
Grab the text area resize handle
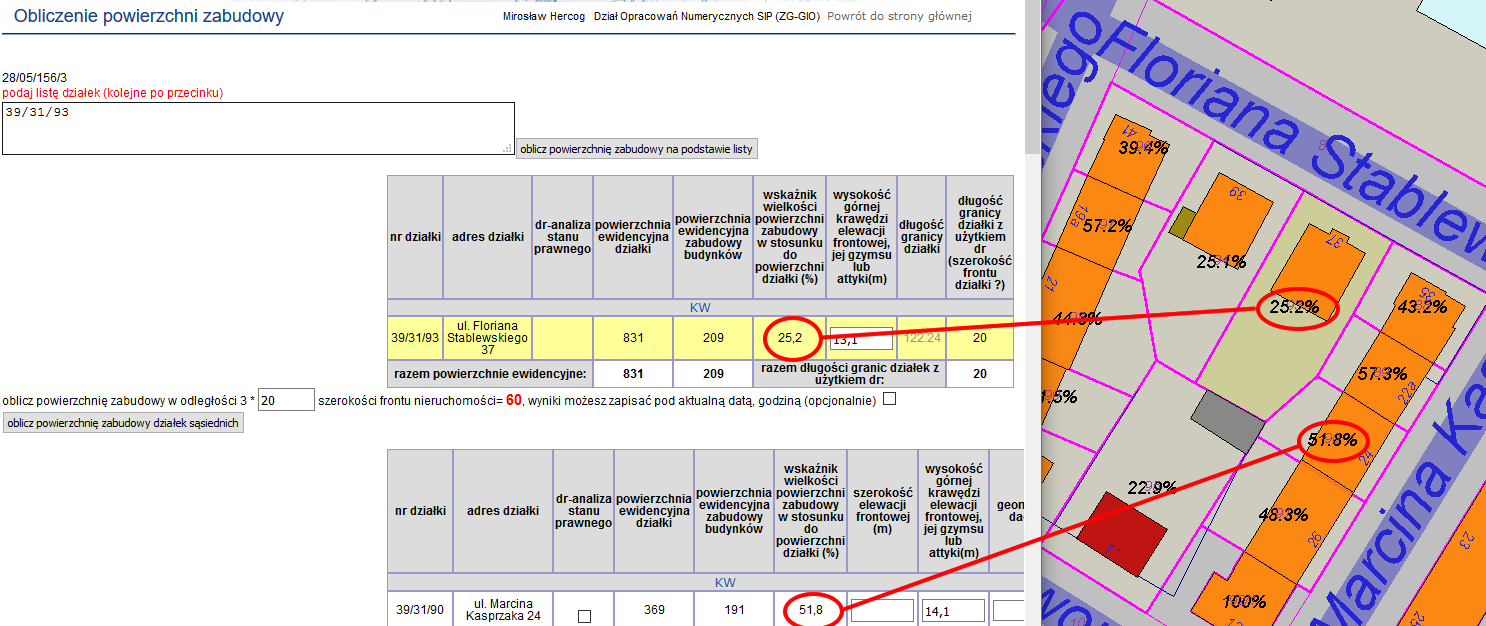[x=508, y=149]
